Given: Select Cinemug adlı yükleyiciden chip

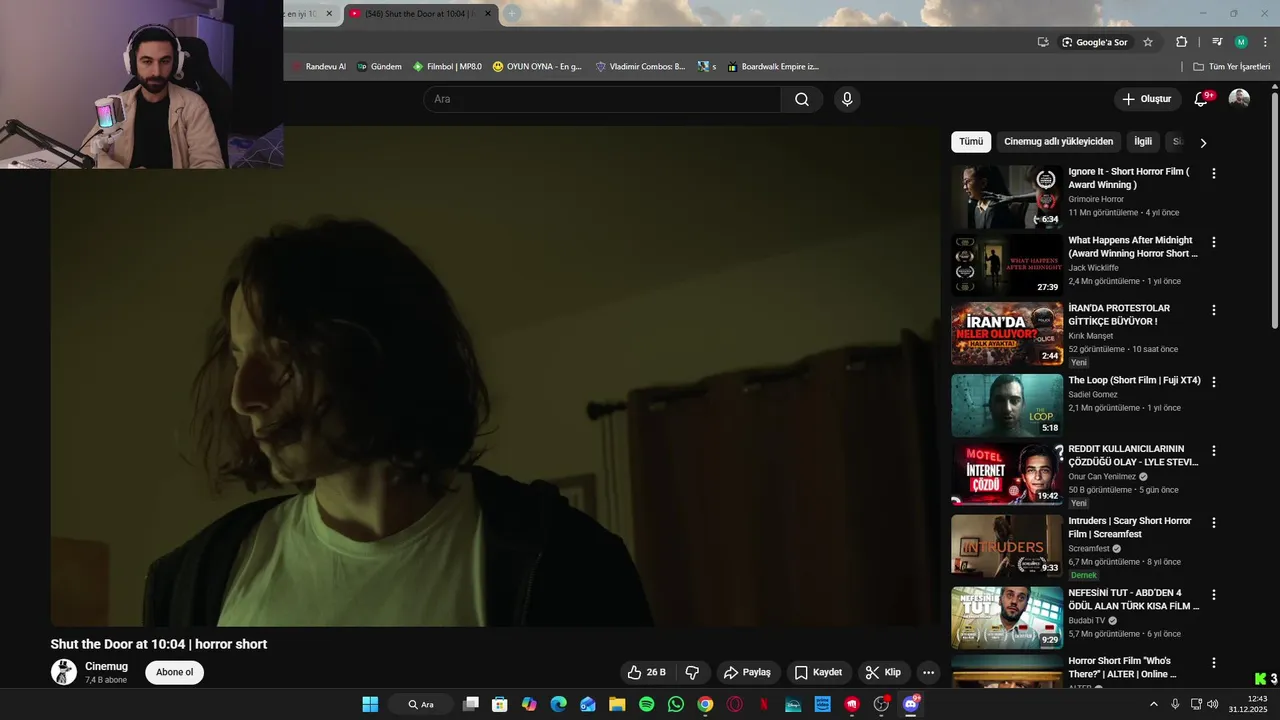Looking at the screenshot, I should pos(1058,142).
